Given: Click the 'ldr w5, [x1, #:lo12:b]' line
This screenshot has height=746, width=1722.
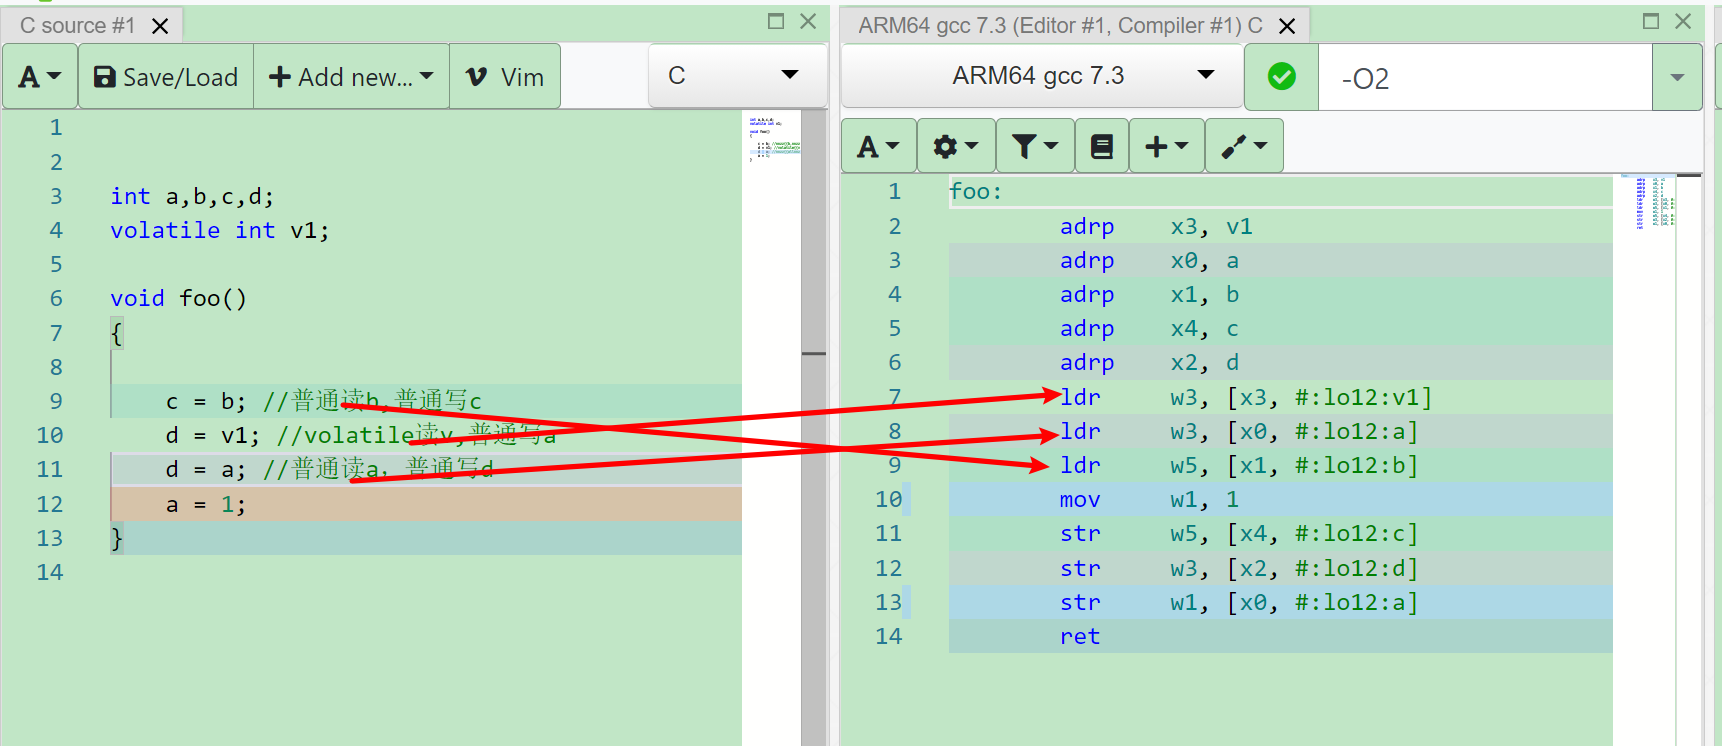Looking at the screenshot, I should [x=1239, y=465].
